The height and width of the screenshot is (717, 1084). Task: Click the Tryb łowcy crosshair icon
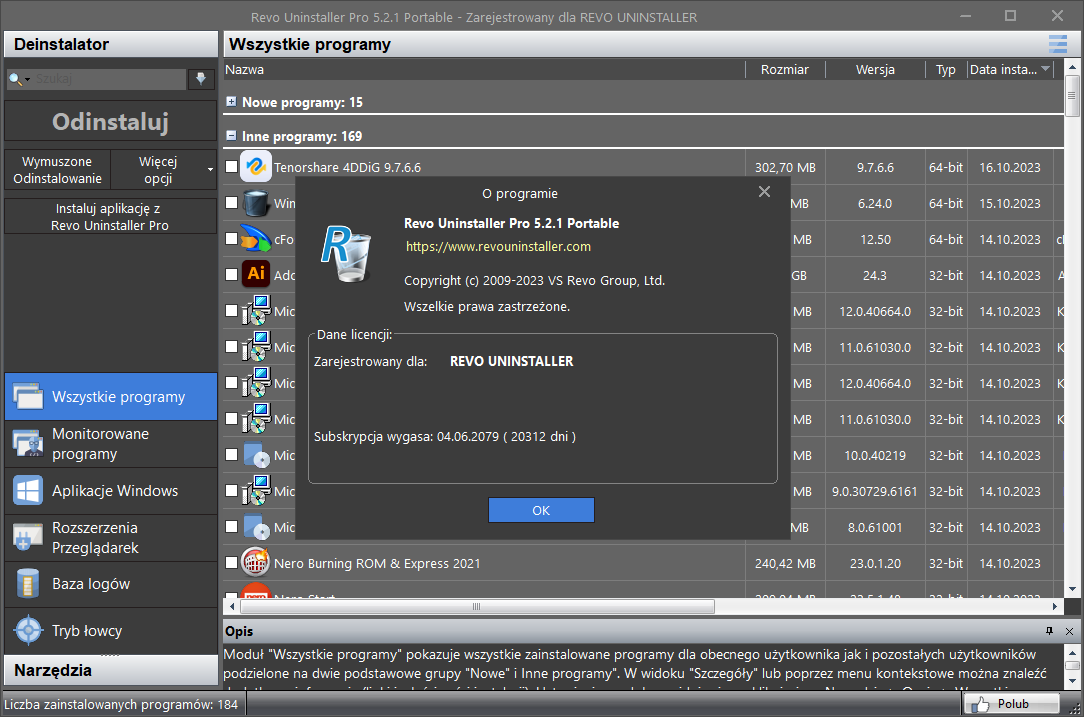[28, 631]
